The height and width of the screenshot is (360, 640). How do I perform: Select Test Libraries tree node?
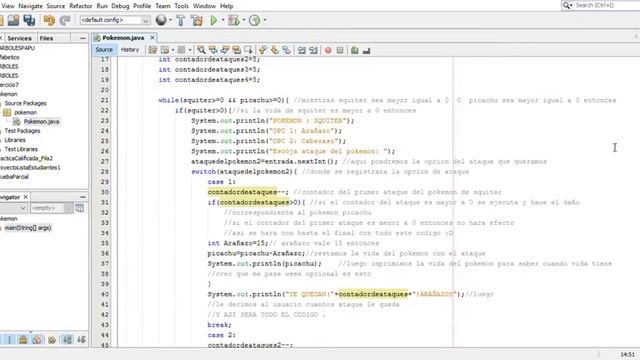click(21, 149)
